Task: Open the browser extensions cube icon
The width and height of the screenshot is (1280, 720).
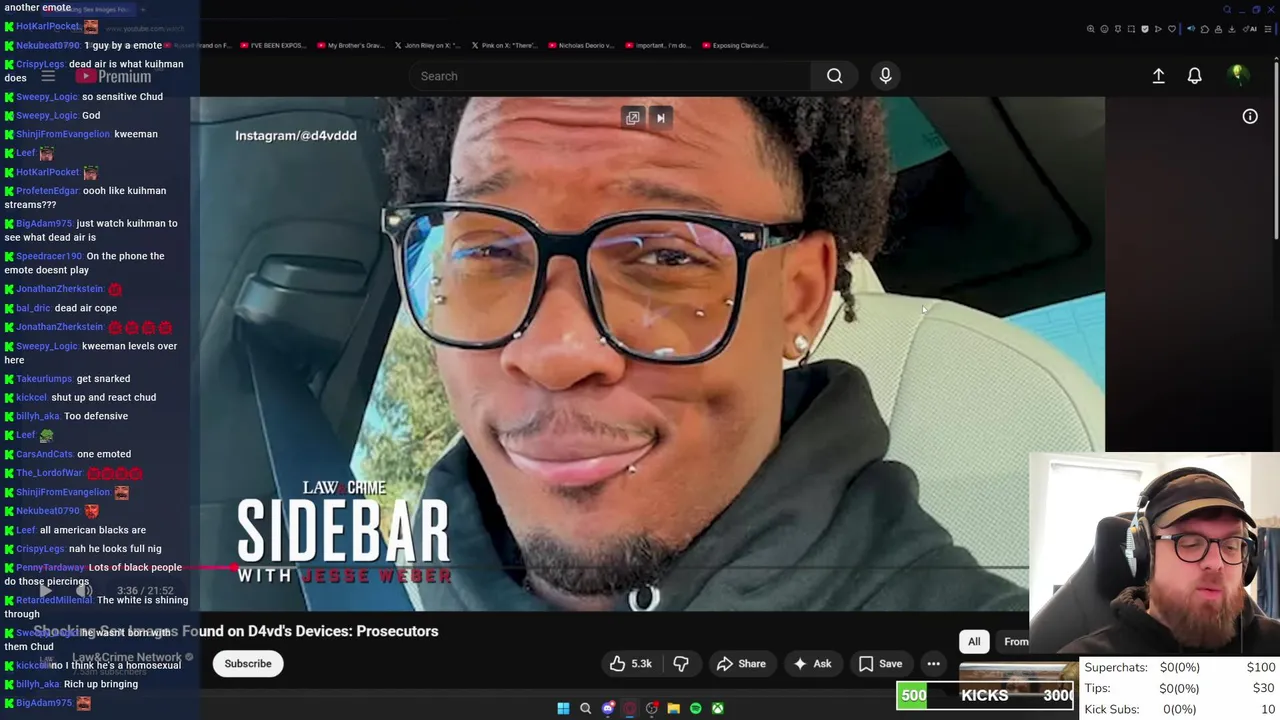Action: 1205,29
